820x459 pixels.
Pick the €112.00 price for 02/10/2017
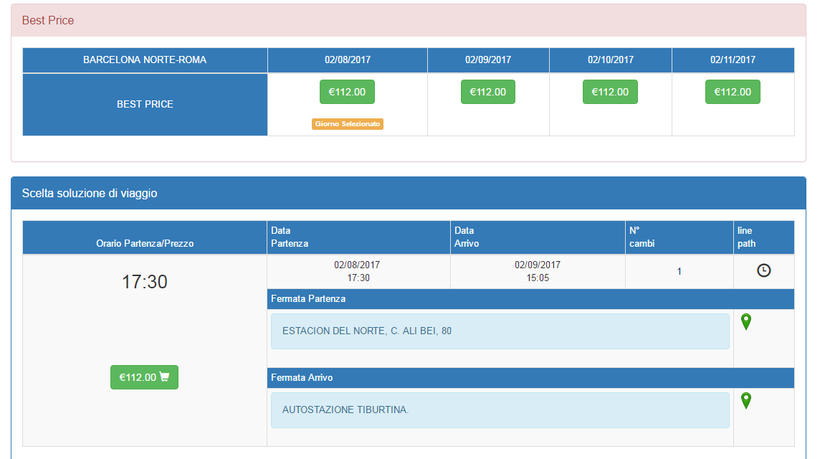pyautogui.click(x=610, y=92)
